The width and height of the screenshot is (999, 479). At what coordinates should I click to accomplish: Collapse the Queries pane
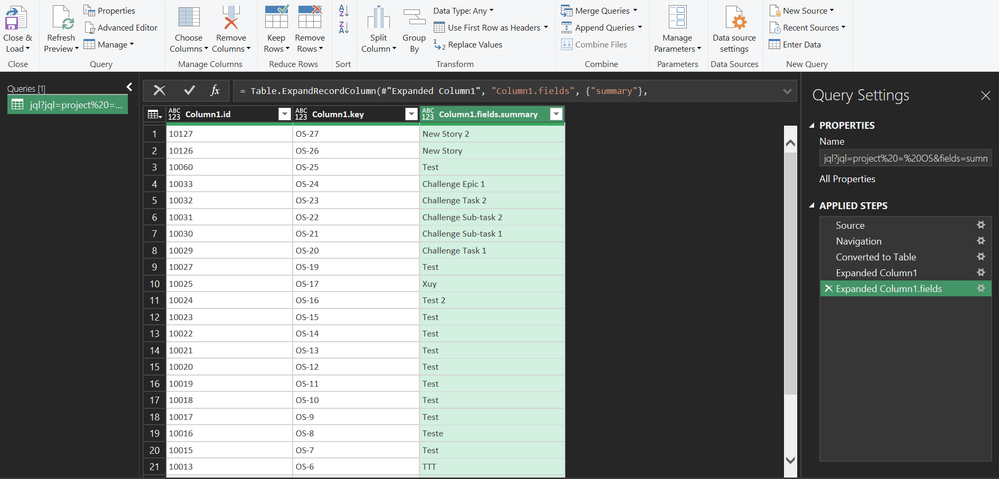click(x=129, y=88)
